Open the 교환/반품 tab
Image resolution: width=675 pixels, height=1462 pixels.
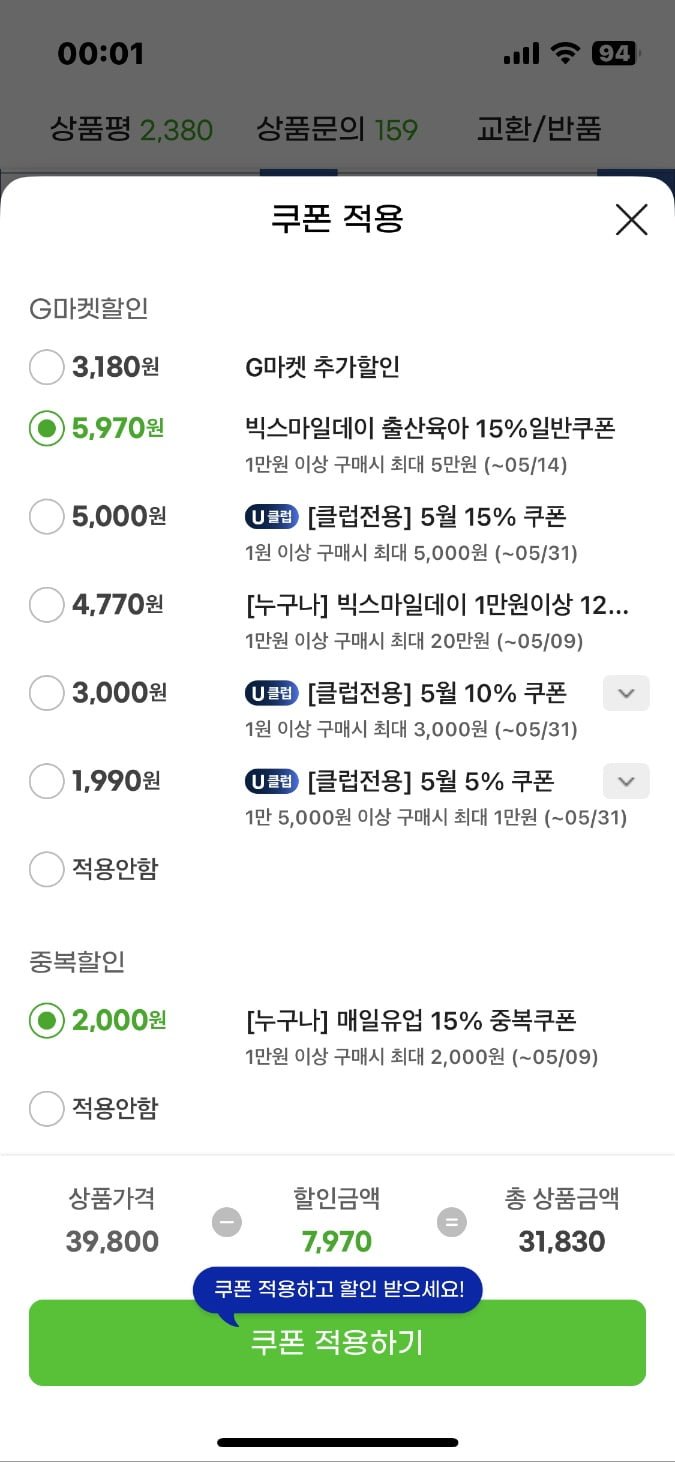pyautogui.click(x=539, y=129)
